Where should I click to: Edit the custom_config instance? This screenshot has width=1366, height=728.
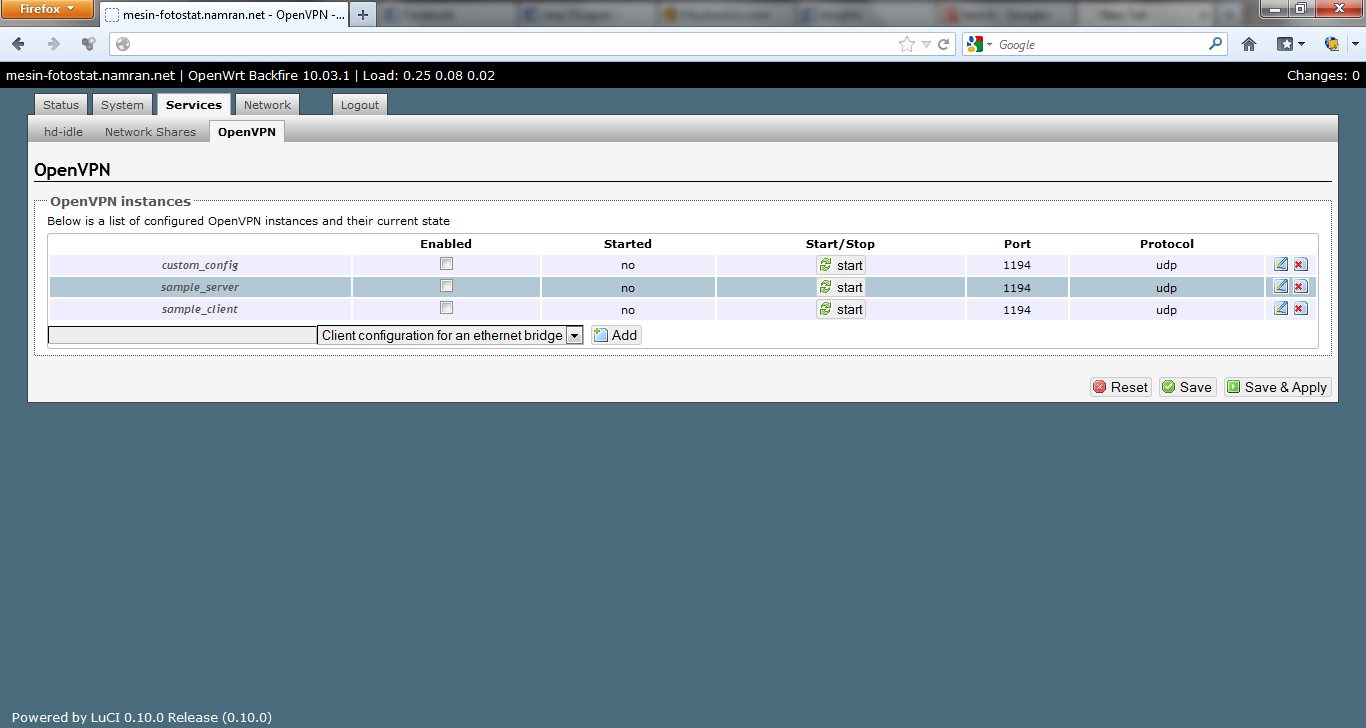1281,265
